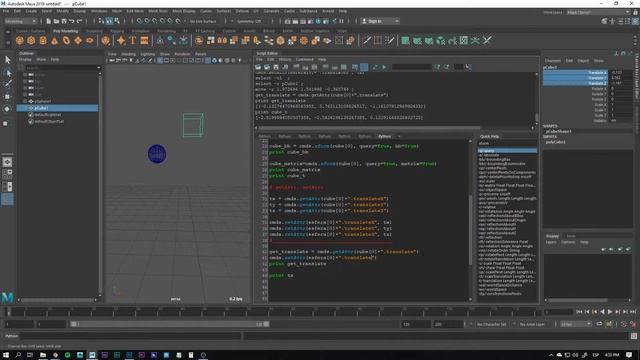Open the Sign In dropdown
Image resolution: width=640 pixels, height=360 pixels.
[x=380, y=21]
